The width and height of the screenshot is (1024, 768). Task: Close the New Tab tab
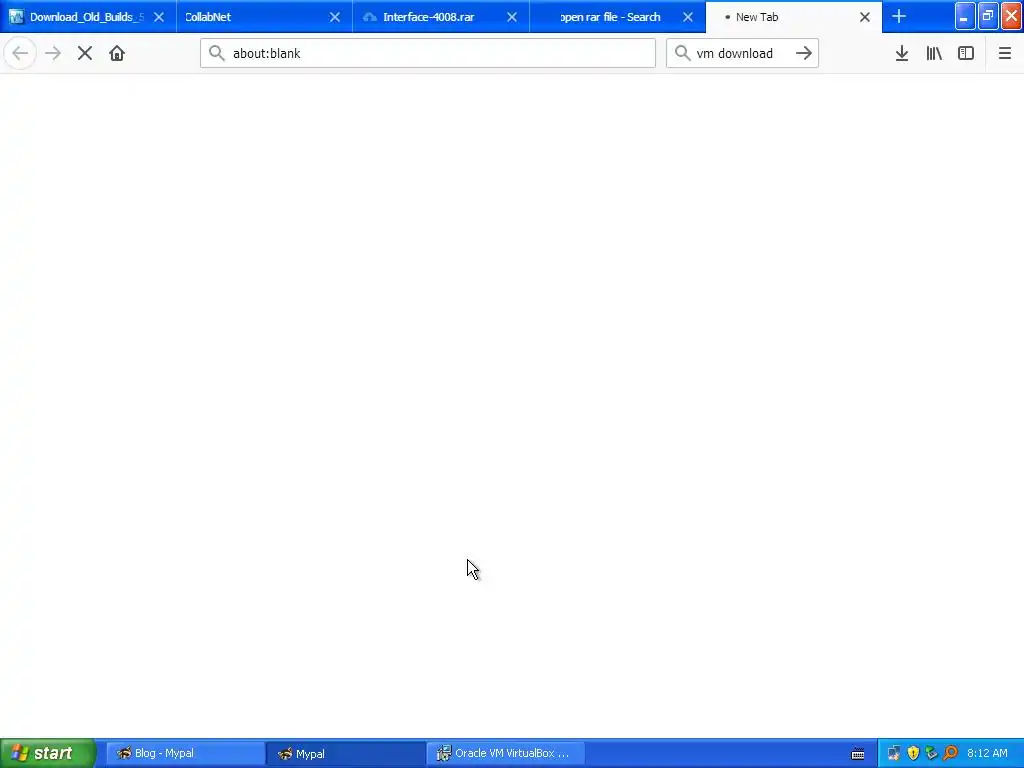coord(865,17)
